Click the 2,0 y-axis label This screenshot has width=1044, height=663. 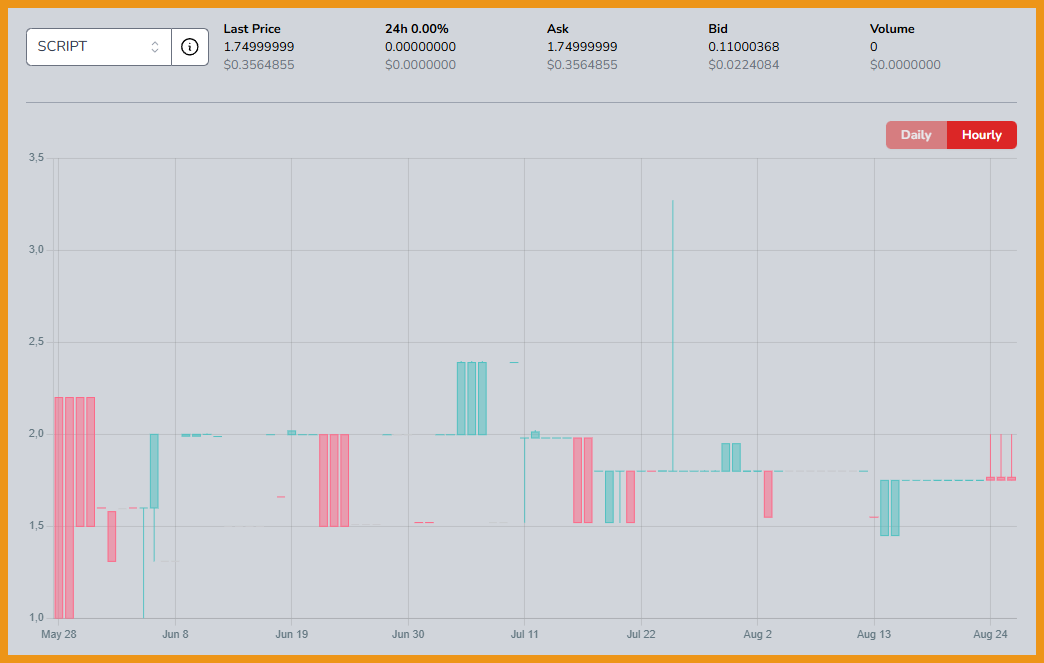click(x=36, y=433)
